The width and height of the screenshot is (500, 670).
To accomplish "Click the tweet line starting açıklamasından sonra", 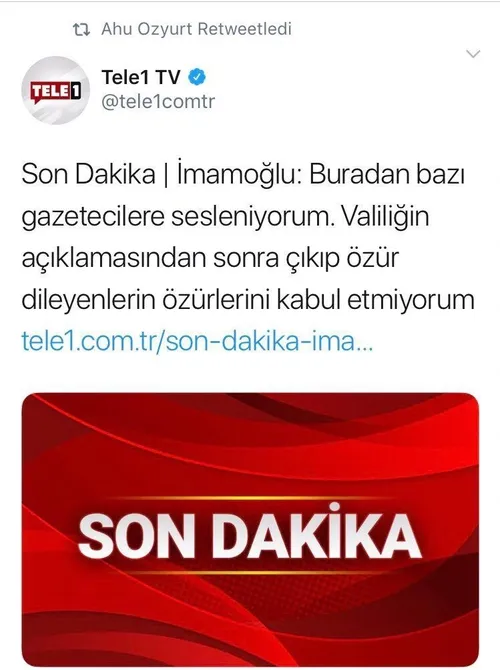I will tap(210, 258).
